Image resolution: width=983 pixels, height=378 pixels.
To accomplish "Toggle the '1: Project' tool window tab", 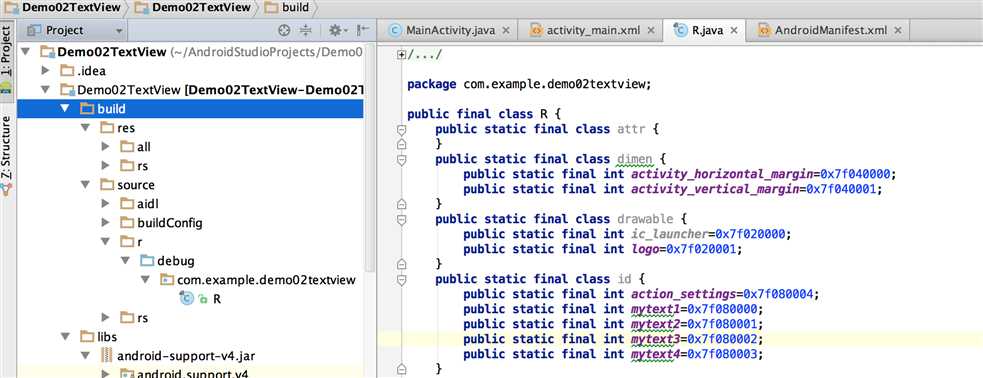I will point(6,61).
